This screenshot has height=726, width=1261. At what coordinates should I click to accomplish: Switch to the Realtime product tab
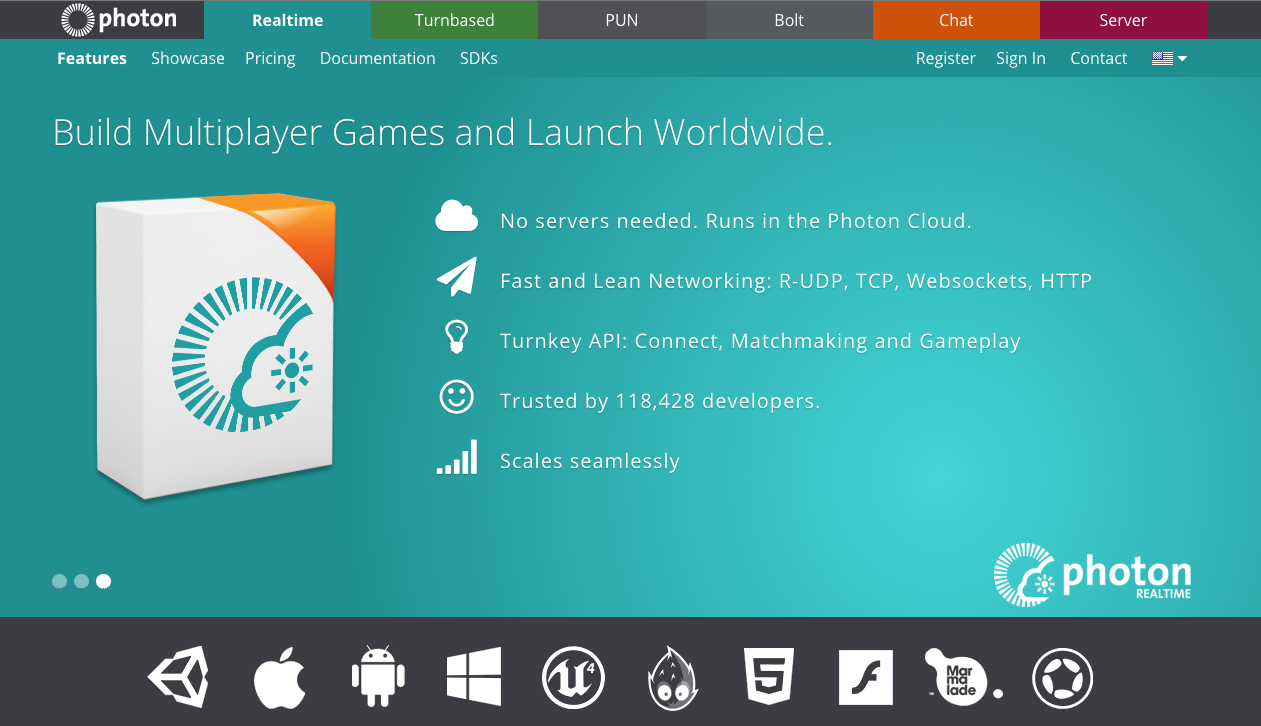click(x=287, y=20)
